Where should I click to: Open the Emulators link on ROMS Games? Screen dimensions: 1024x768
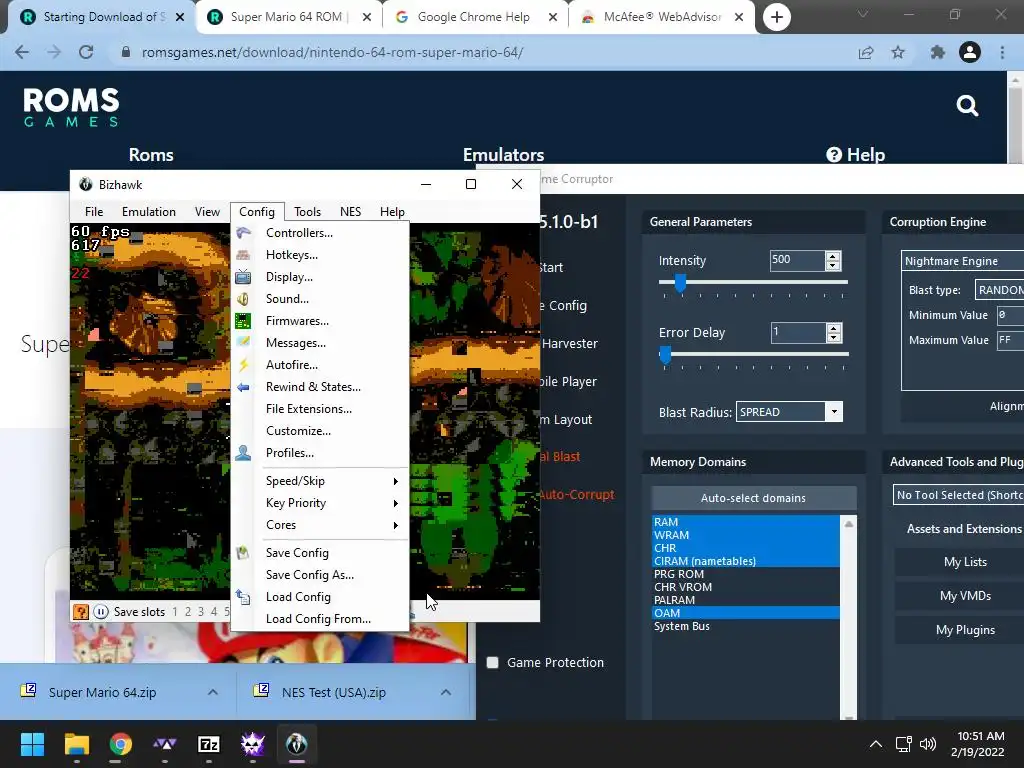[504, 155]
